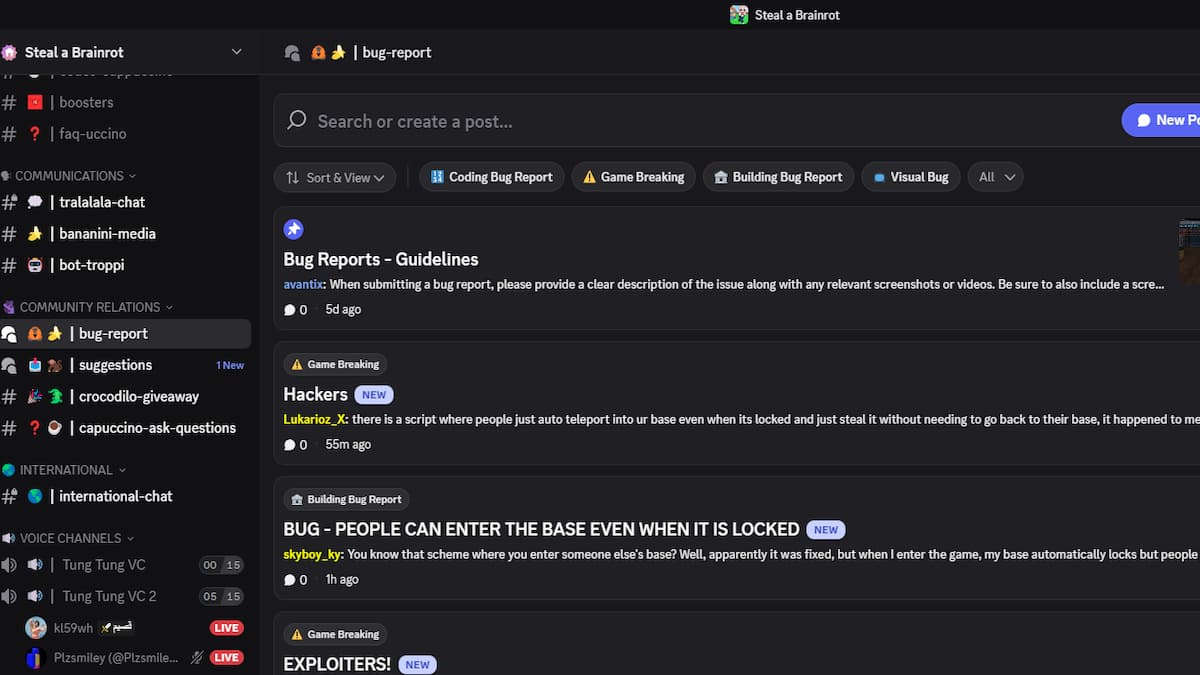Open the Sort & View dropdown
This screenshot has width=1200, height=675.
pos(334,177)
